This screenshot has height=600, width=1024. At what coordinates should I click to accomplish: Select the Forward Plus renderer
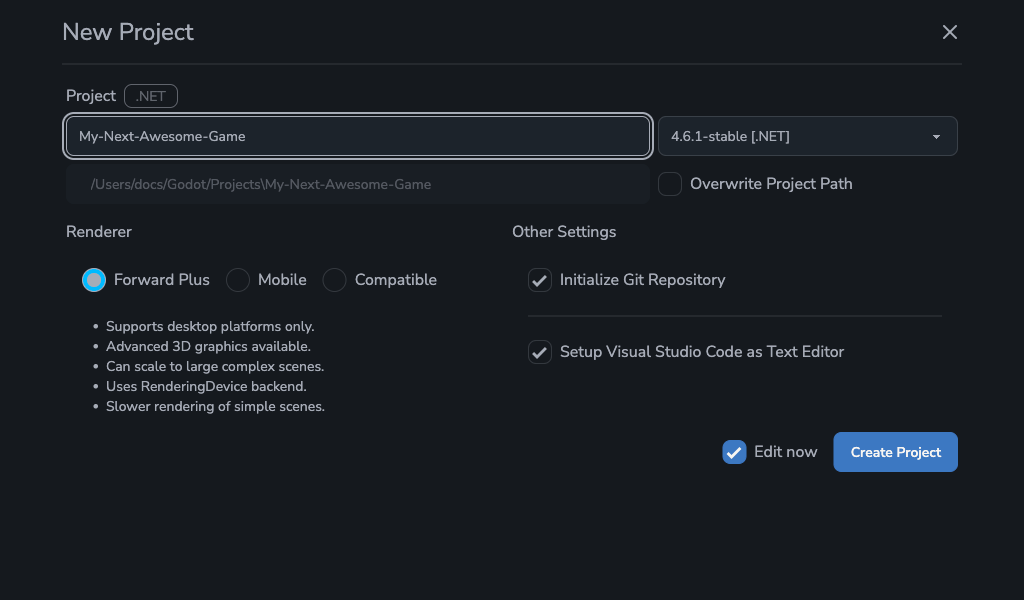[x=94, y=280]
